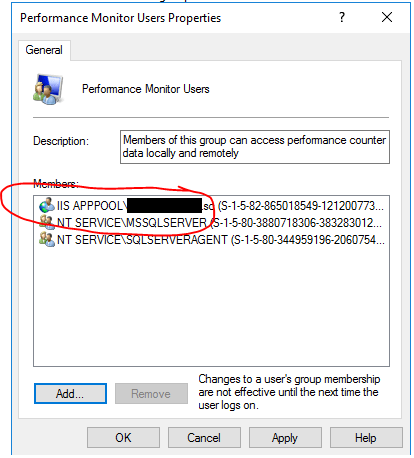
Task: Click the NT SERVICE\MSSQLSERVER member icon
Action: (47, 222)
